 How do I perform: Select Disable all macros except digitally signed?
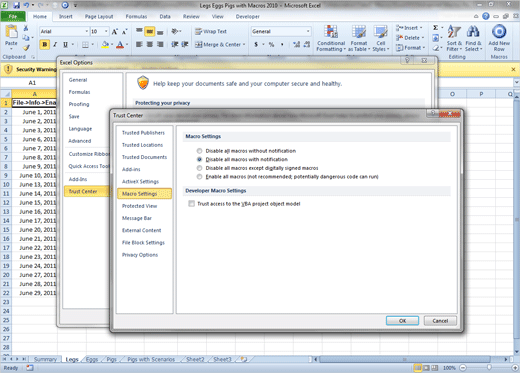coord(199,168)
